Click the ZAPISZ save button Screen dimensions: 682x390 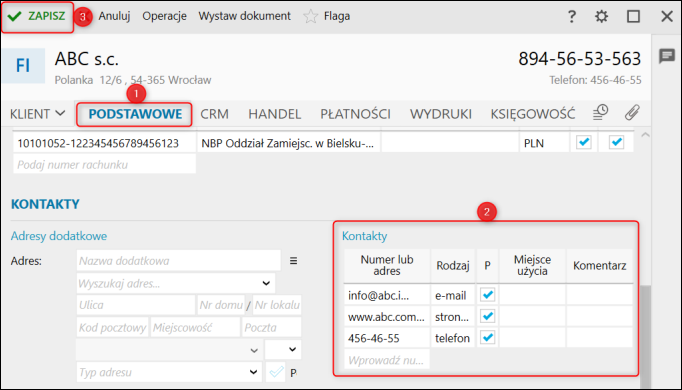[x=37, y=17]
